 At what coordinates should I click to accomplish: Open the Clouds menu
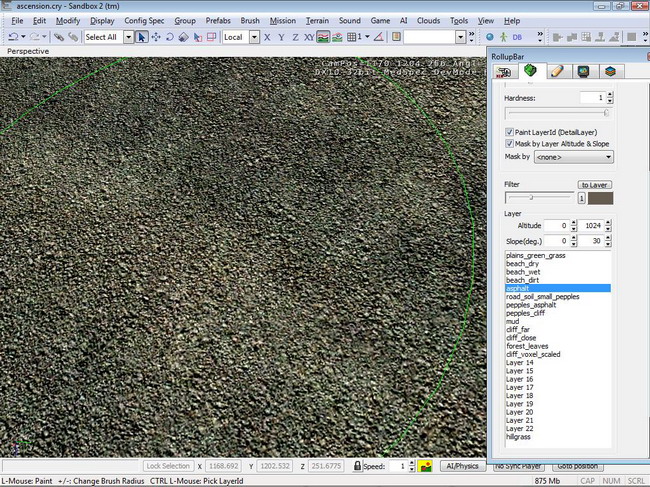[428, 21]
